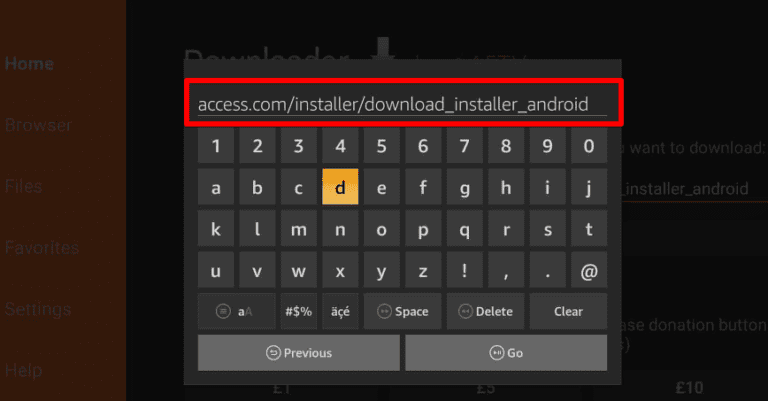Open Settings in the sidebar
The height and width of the screenshot is (401, 768).
click(x=38, y=309)
